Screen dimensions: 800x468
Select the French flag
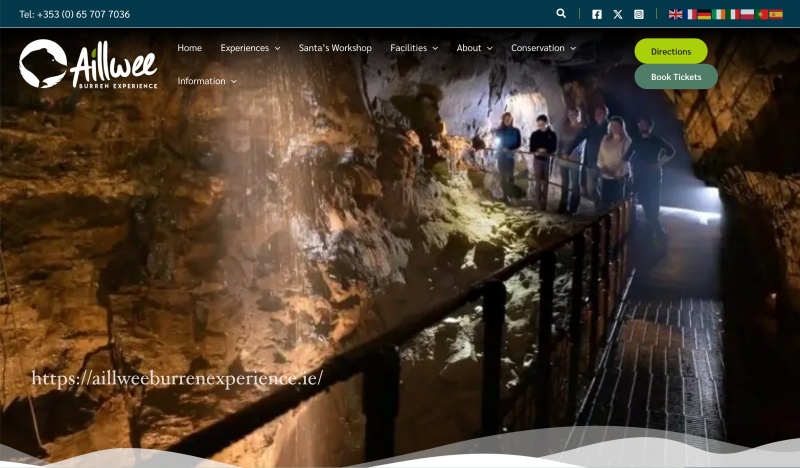pos(691,14)
